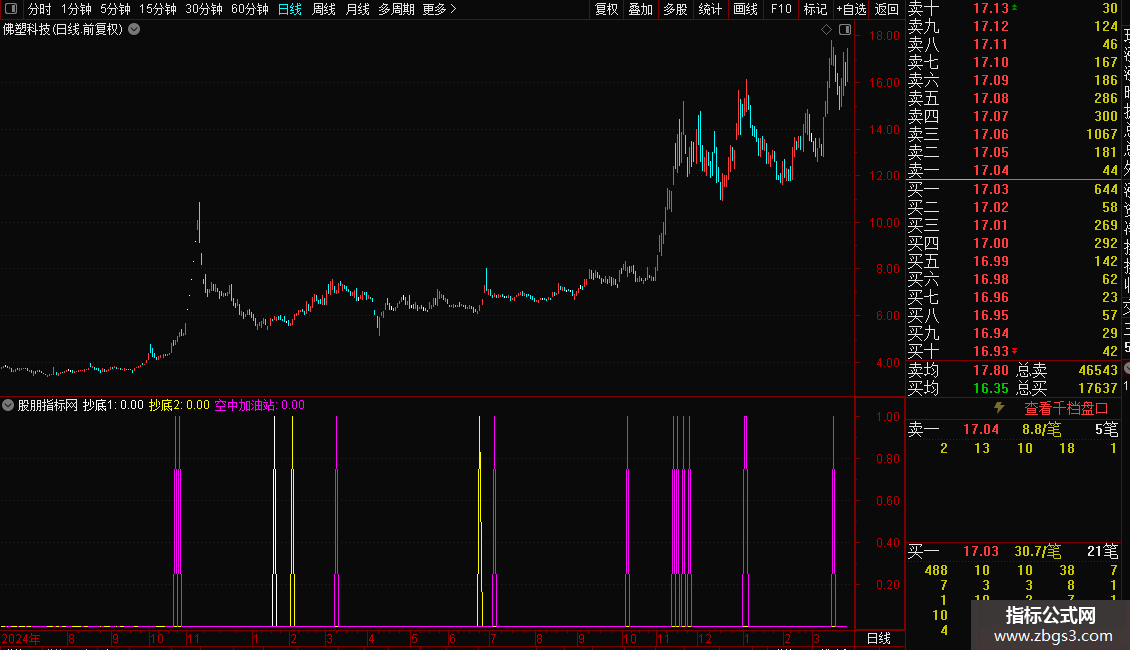
Task: Select the 5分钟 period
Action: [115, 9]
